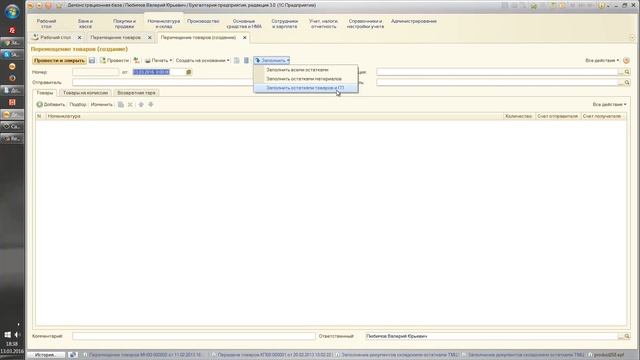
Task: Open the Производство section
Action: pos(203,21)
